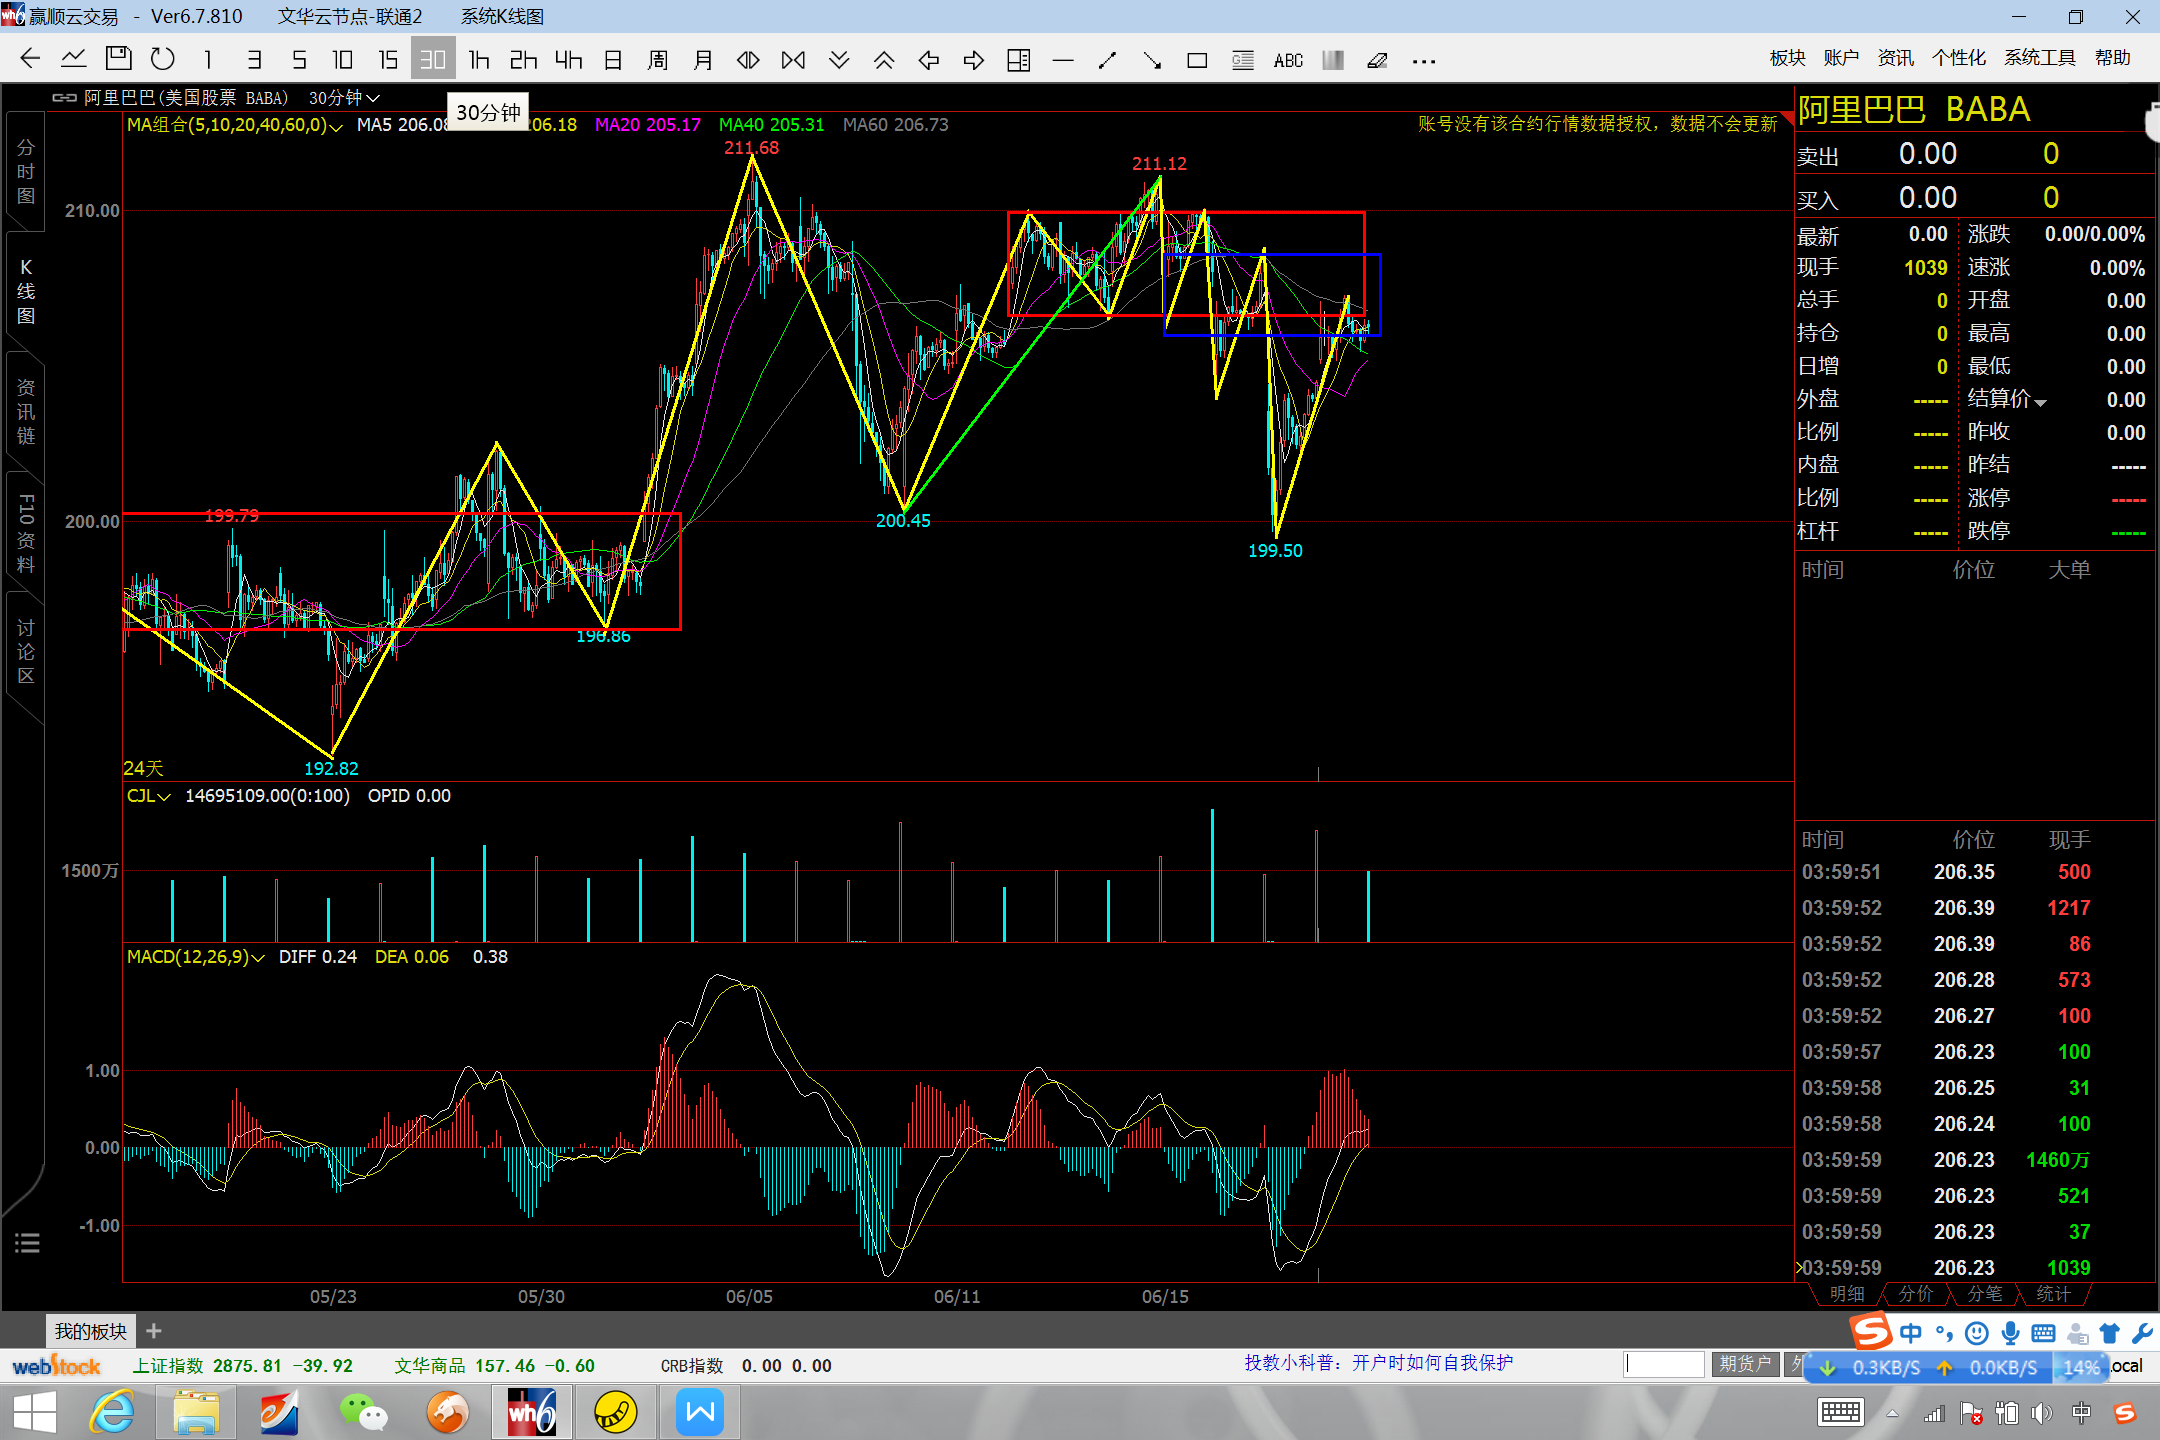This screenshot has height=1440, width=2160.
Task: Switch to the 分笔 tab
Action: point(1985,1294)
